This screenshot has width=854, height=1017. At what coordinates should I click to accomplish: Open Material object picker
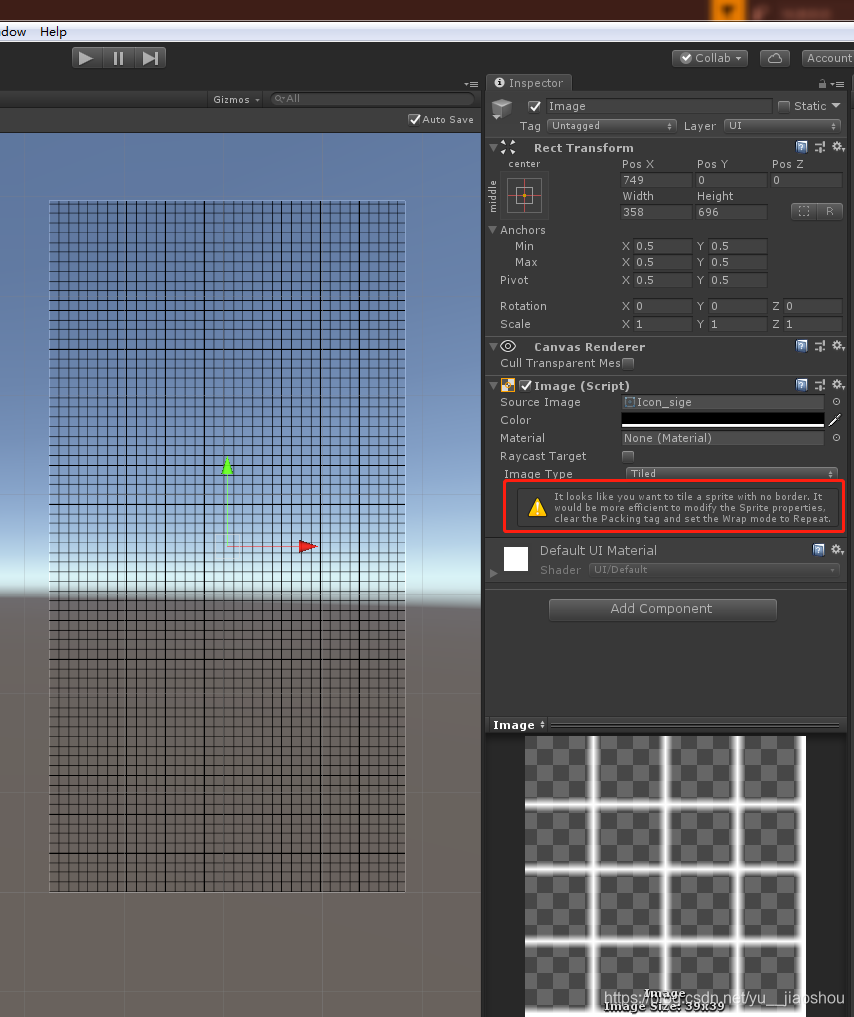pyautogui.click(x=836, y=438)
